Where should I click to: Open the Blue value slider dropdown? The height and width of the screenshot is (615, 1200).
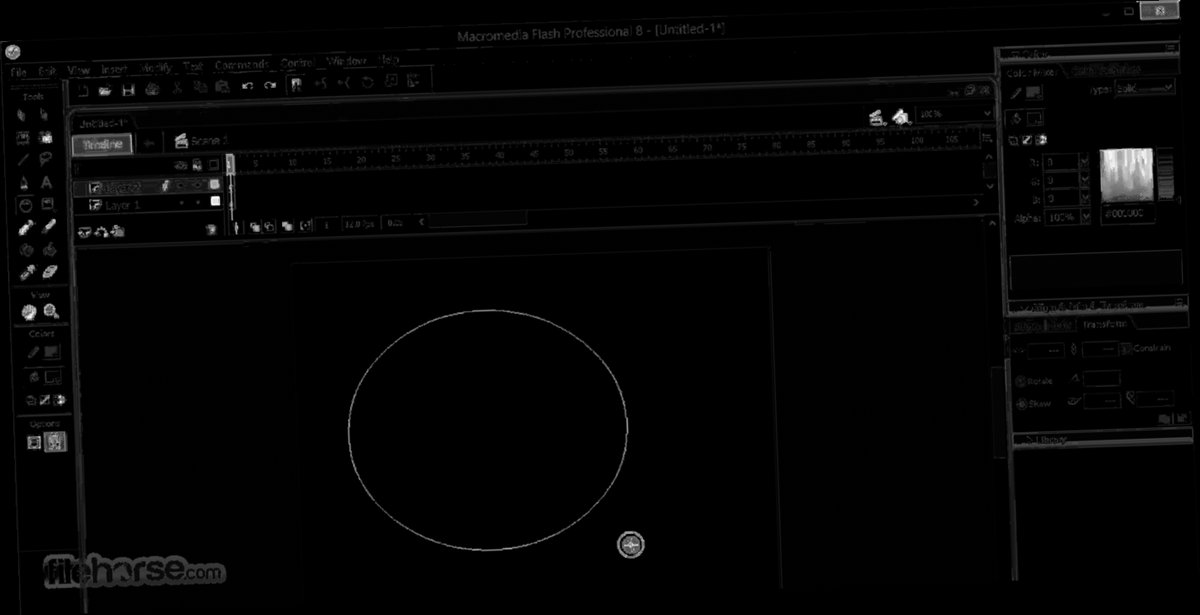[1086, 198]
